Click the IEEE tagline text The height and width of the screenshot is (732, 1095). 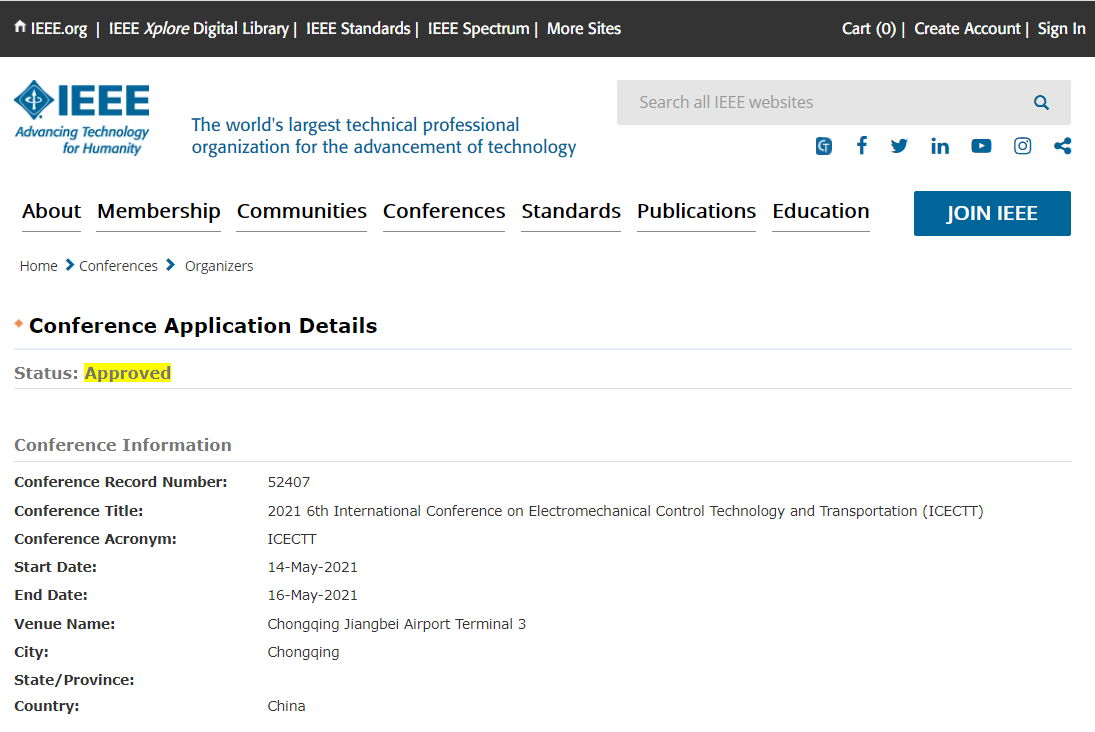pyautogui.click(x=383, y=136)
